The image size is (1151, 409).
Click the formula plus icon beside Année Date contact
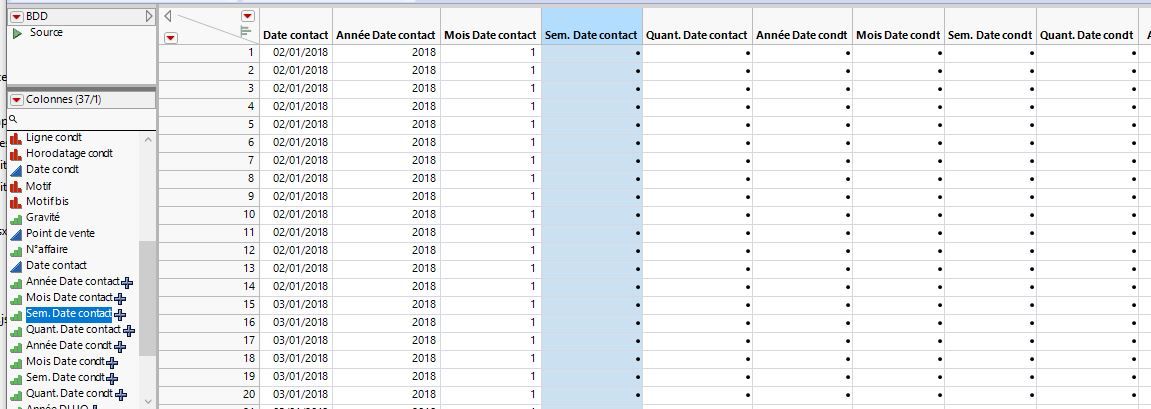pyautogui.click(x=127, y=282)
